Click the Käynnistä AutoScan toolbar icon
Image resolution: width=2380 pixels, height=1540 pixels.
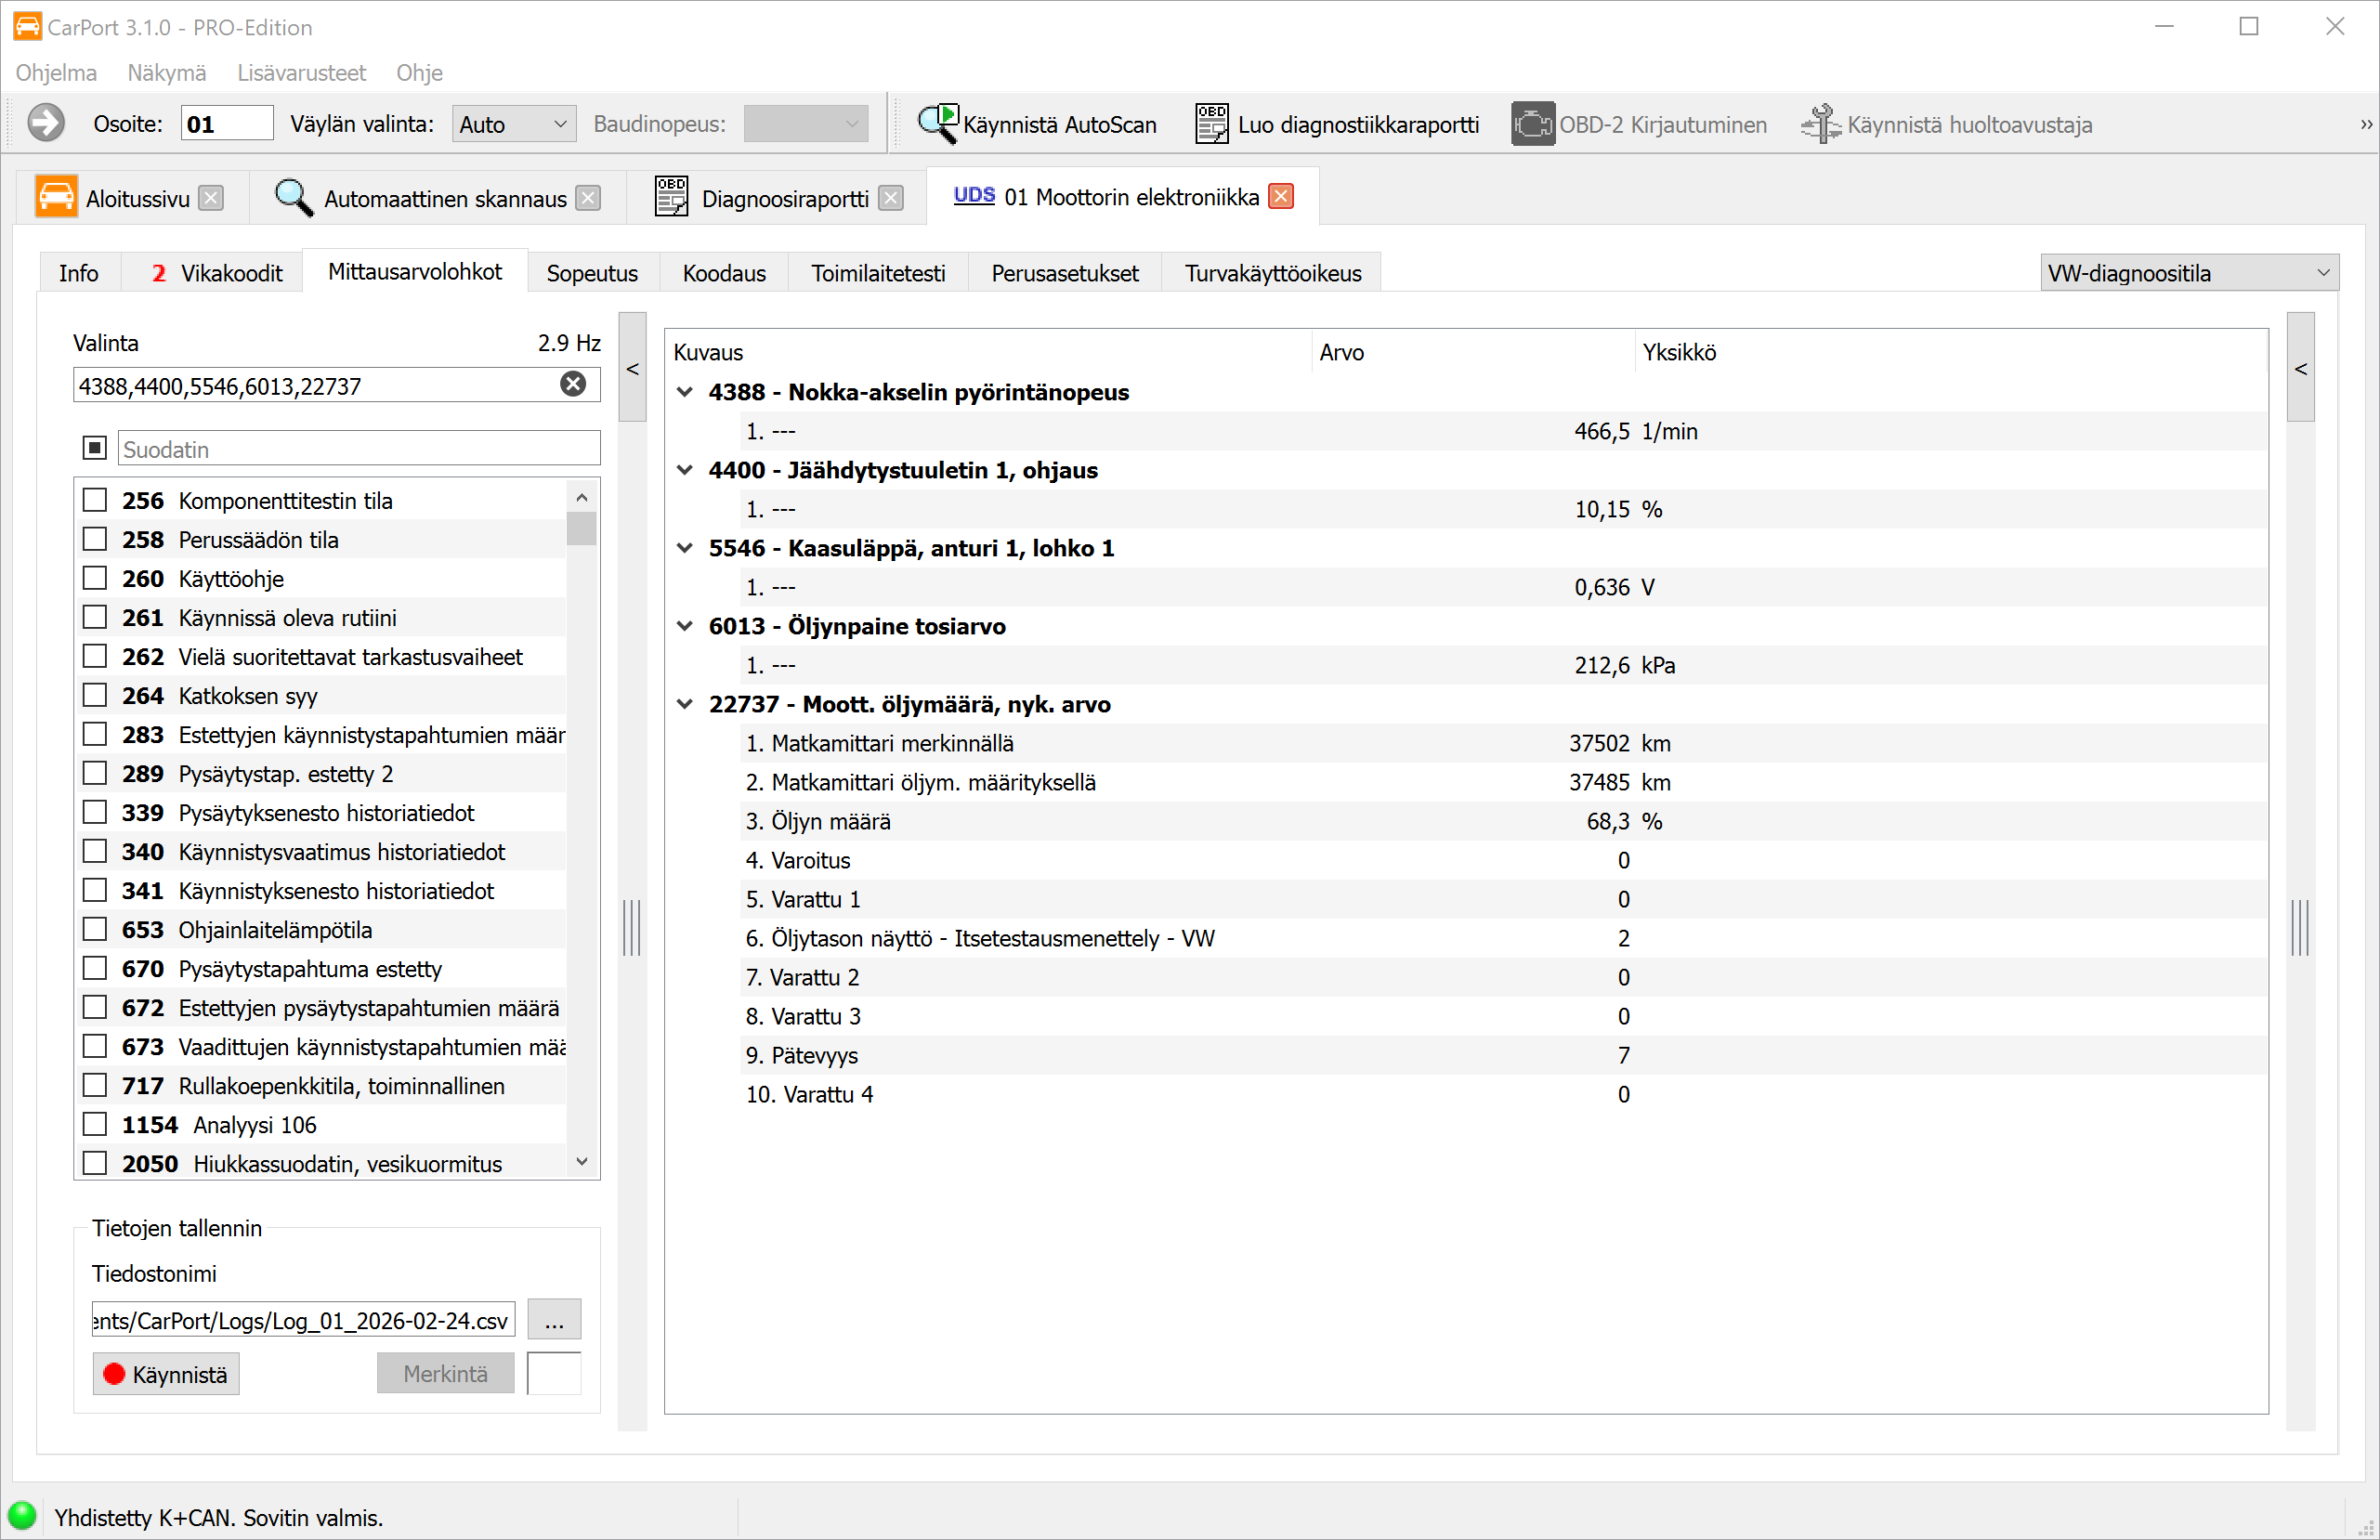(938, 124)
